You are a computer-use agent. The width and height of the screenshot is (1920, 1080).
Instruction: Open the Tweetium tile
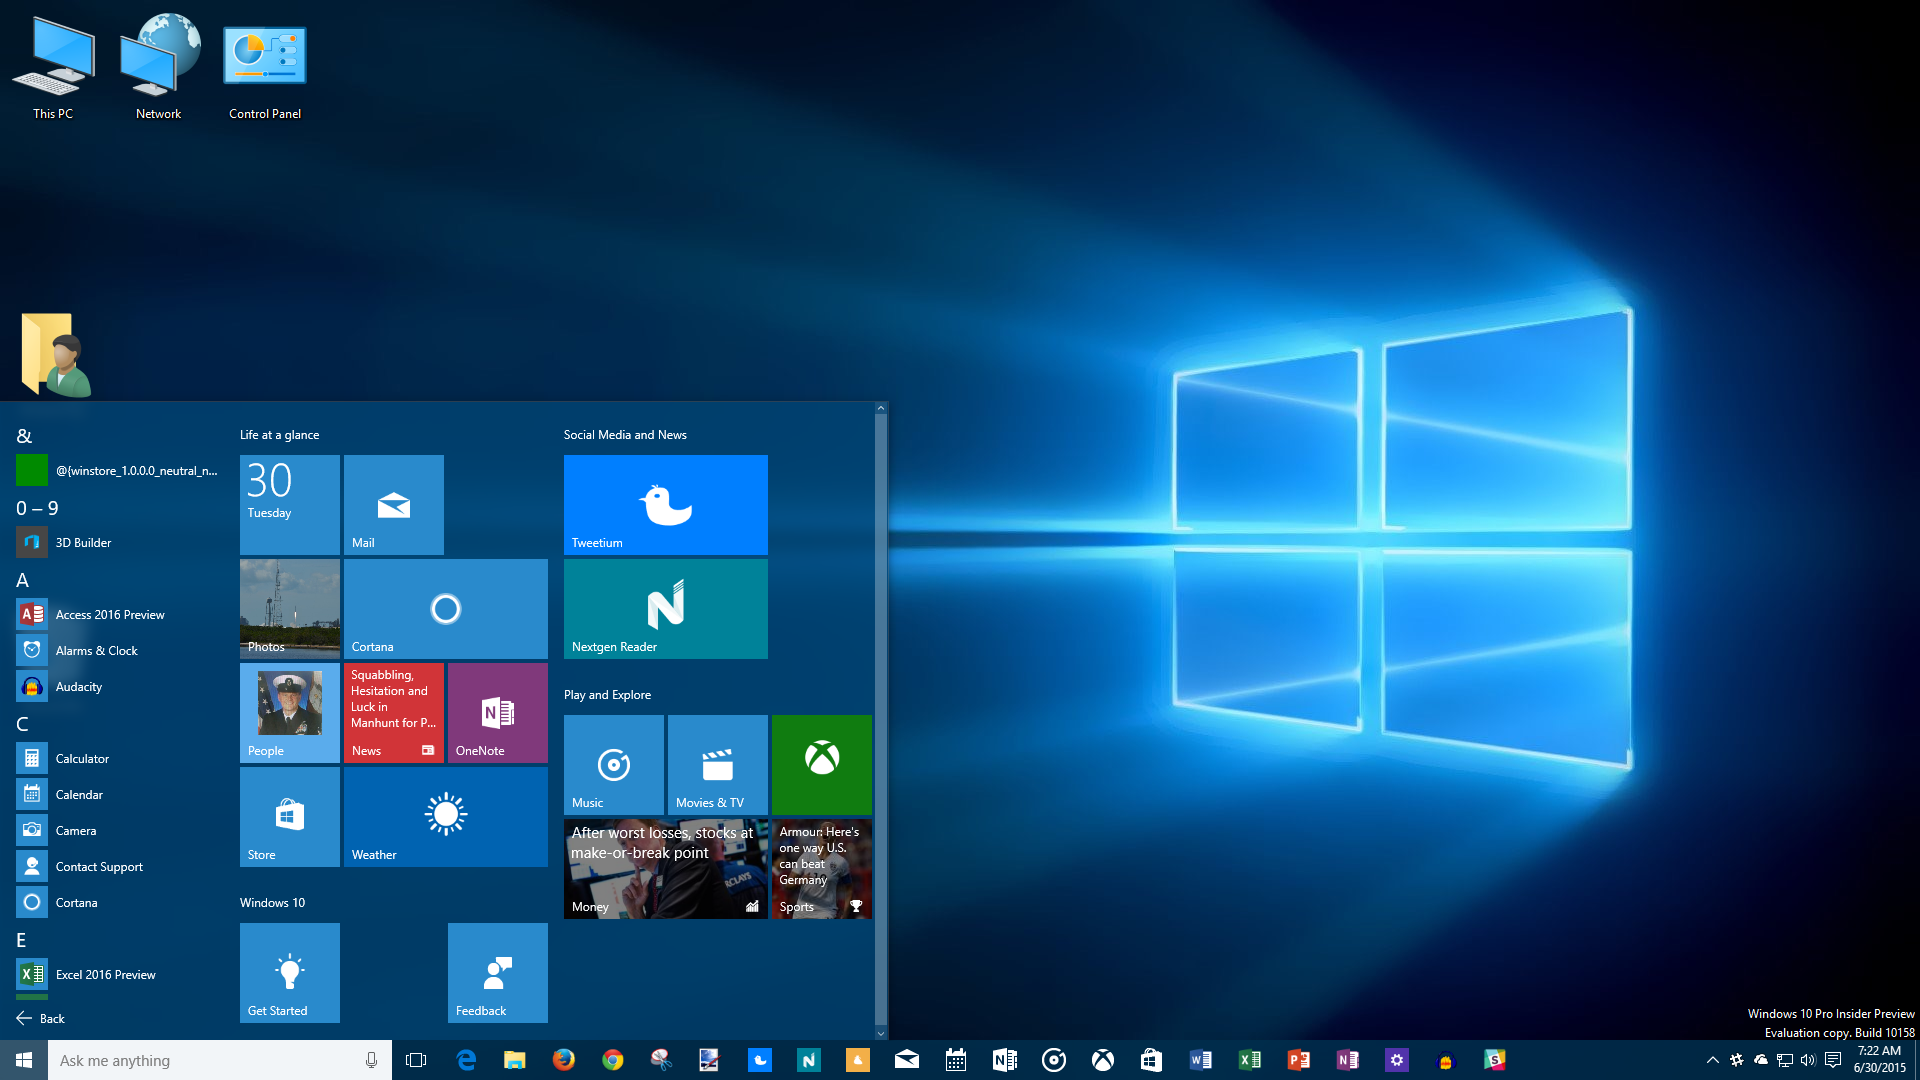[665, 504]
